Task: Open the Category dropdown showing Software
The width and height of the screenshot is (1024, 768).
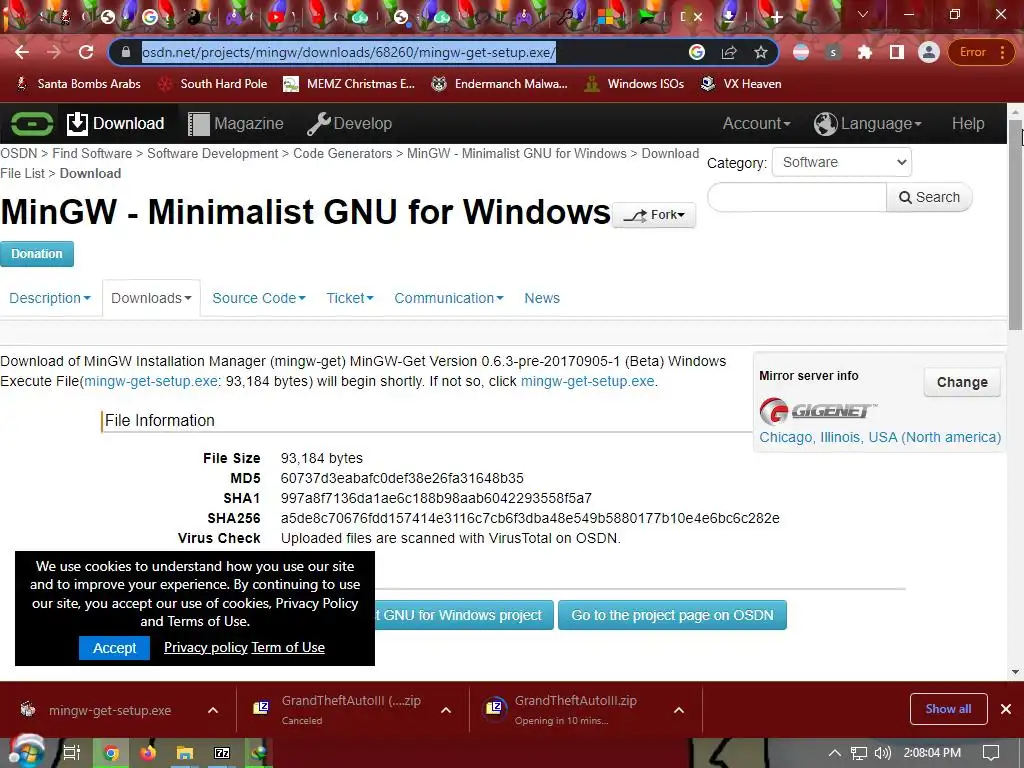Action: click(842, 162)
